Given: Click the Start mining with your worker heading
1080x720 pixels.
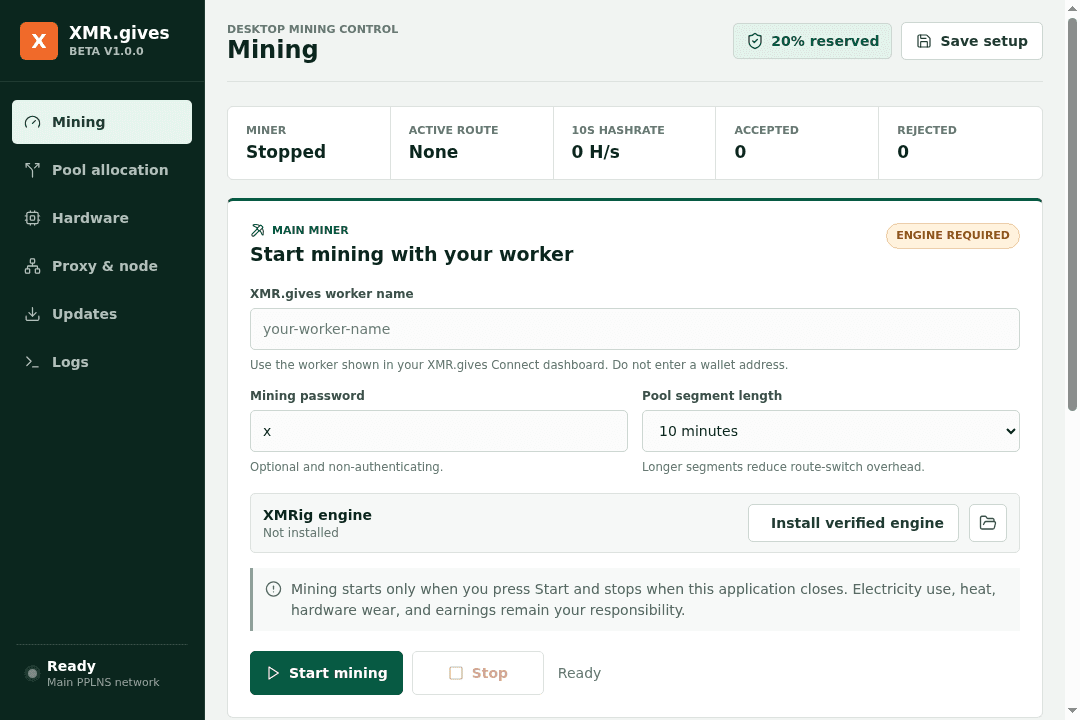Looking at the screenshot, I should pyautogui.click(x=411, y=254).
